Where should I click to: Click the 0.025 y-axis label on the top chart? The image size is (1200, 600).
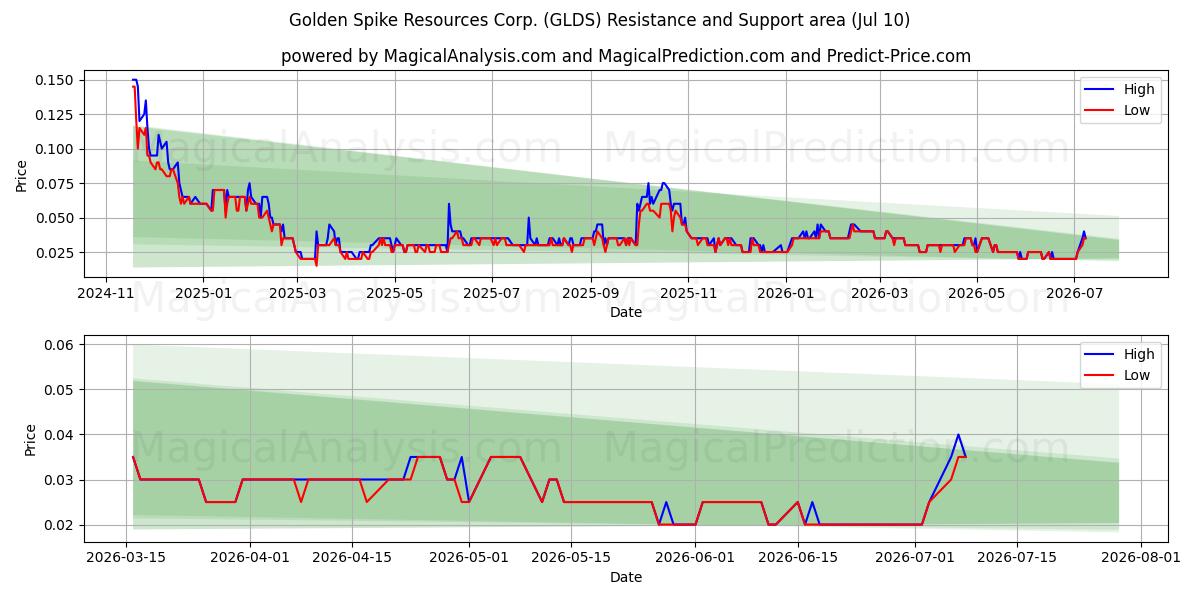[x=56, y=253]
